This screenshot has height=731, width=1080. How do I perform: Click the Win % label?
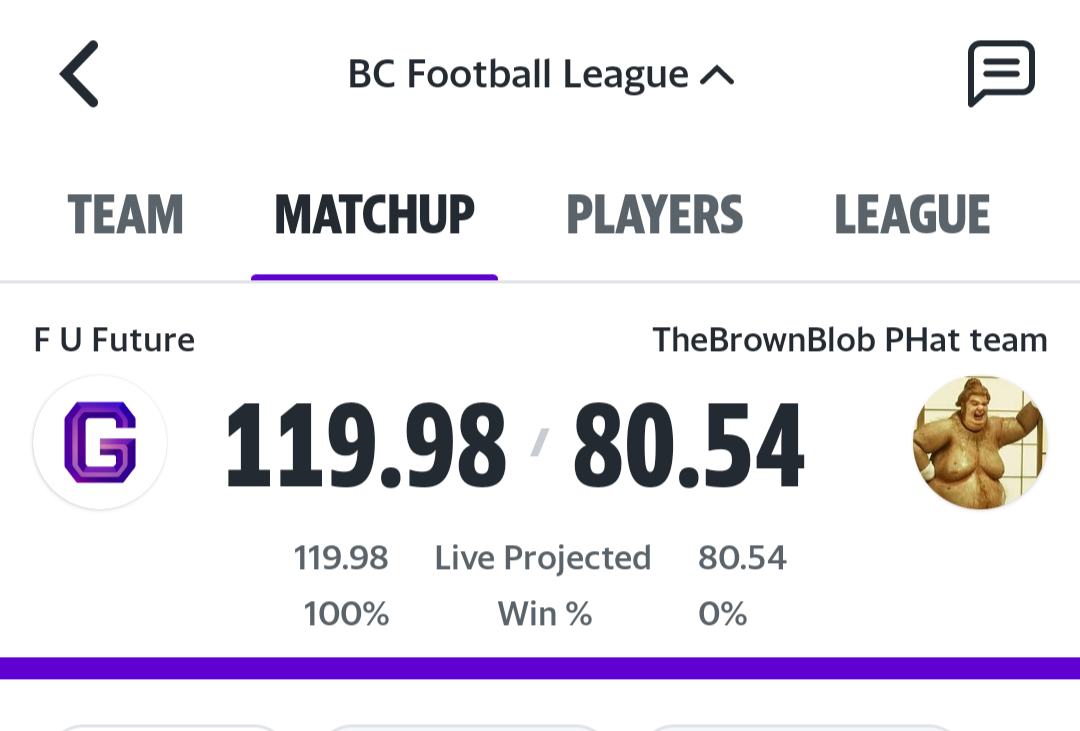[545, 613]
